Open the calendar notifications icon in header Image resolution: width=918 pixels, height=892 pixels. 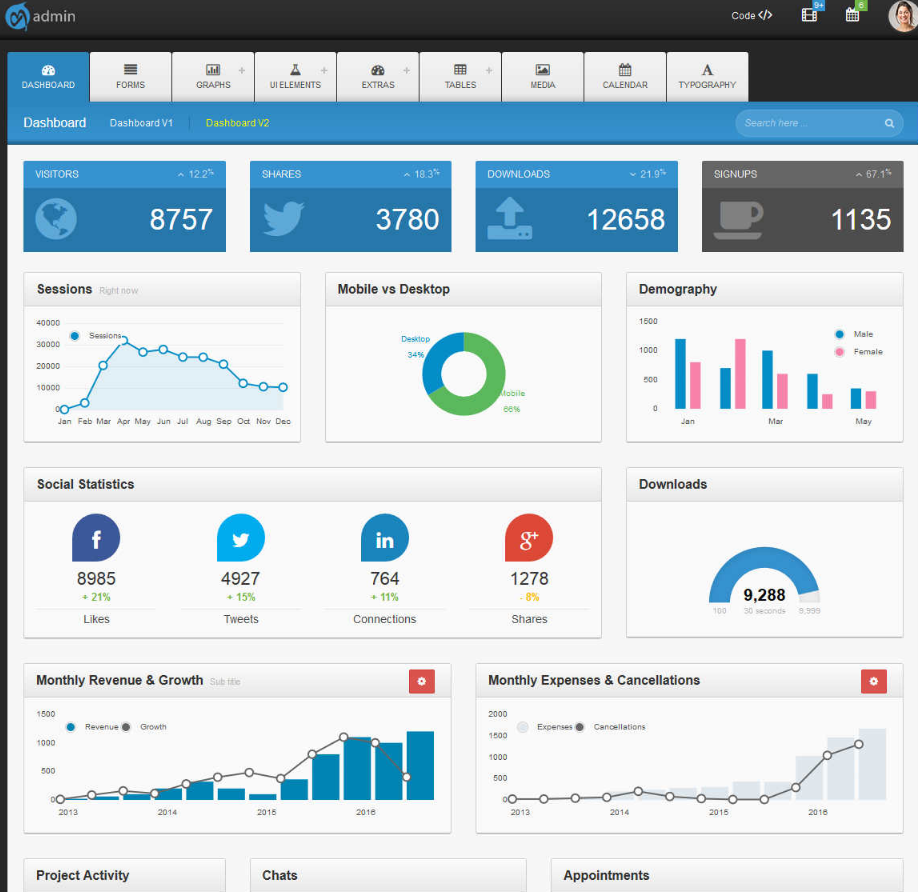(852, 15)
